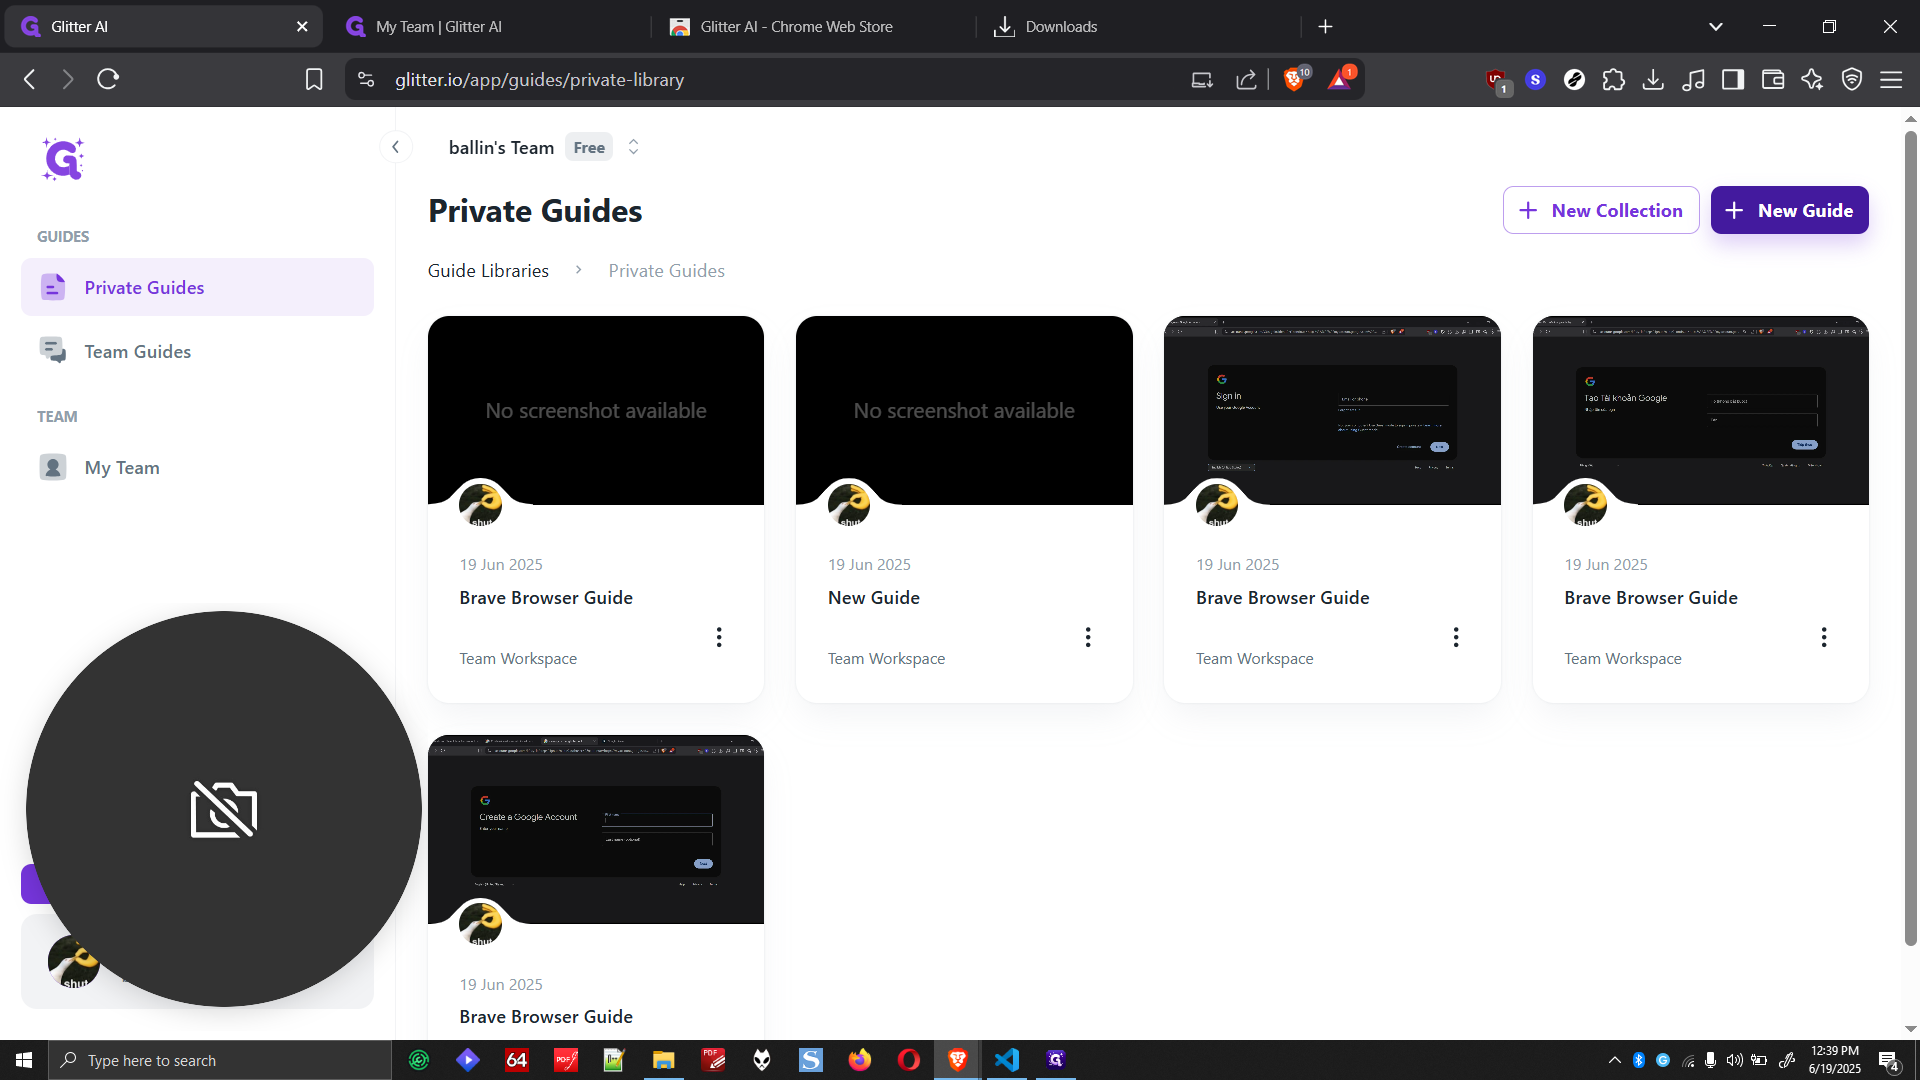Open a new browser tab
1920x1080 pixels.
[1325, 27]
